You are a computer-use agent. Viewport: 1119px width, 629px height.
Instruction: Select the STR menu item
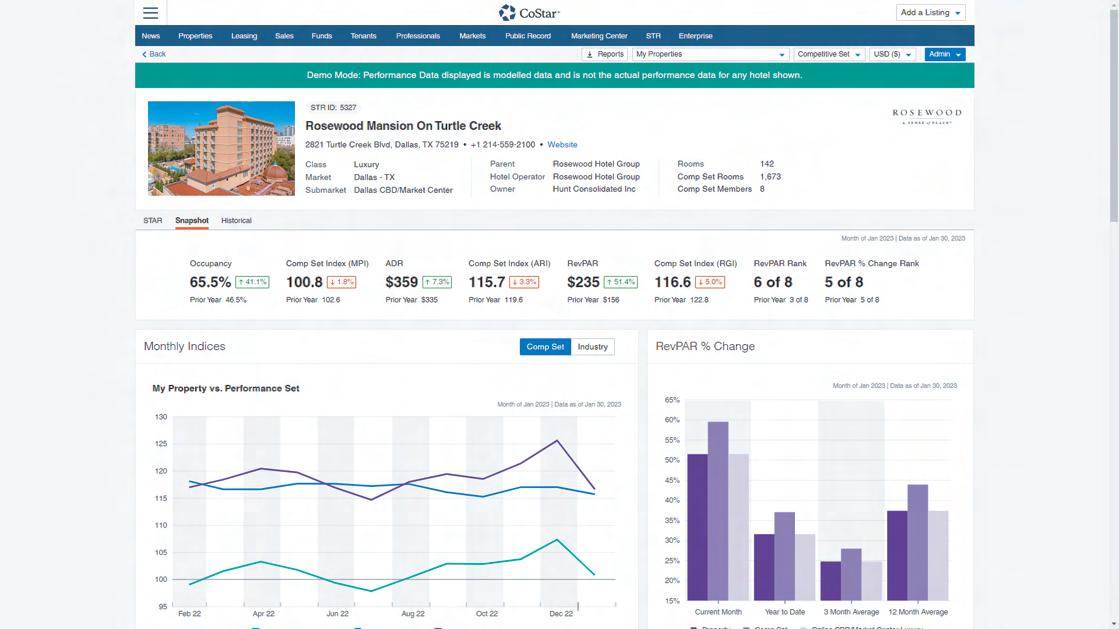click(653, 36)
